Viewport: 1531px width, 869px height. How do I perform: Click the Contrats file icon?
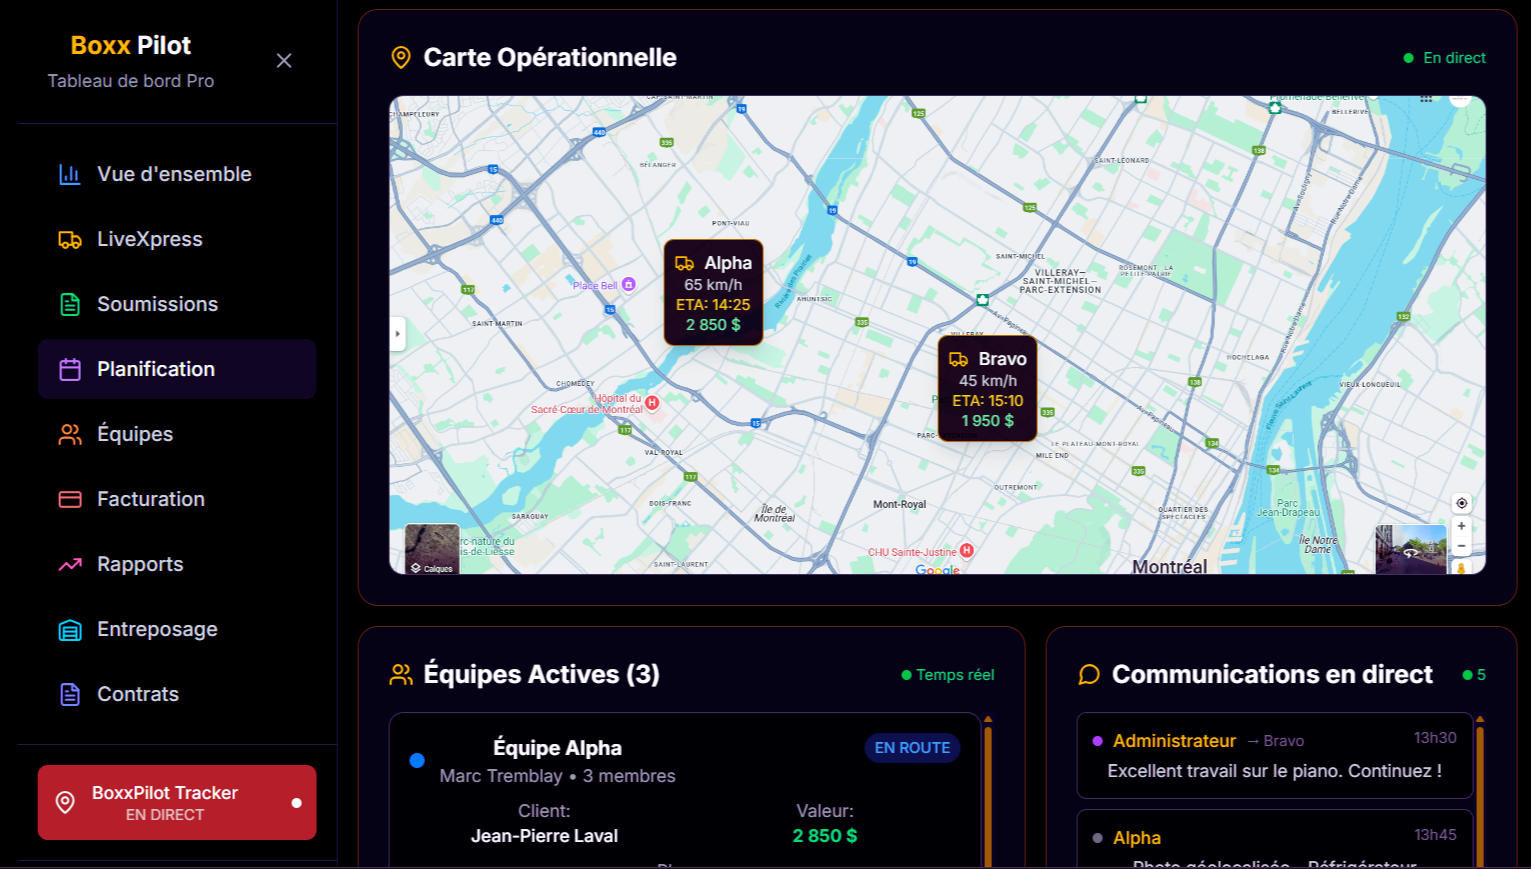tap(70, 694)
